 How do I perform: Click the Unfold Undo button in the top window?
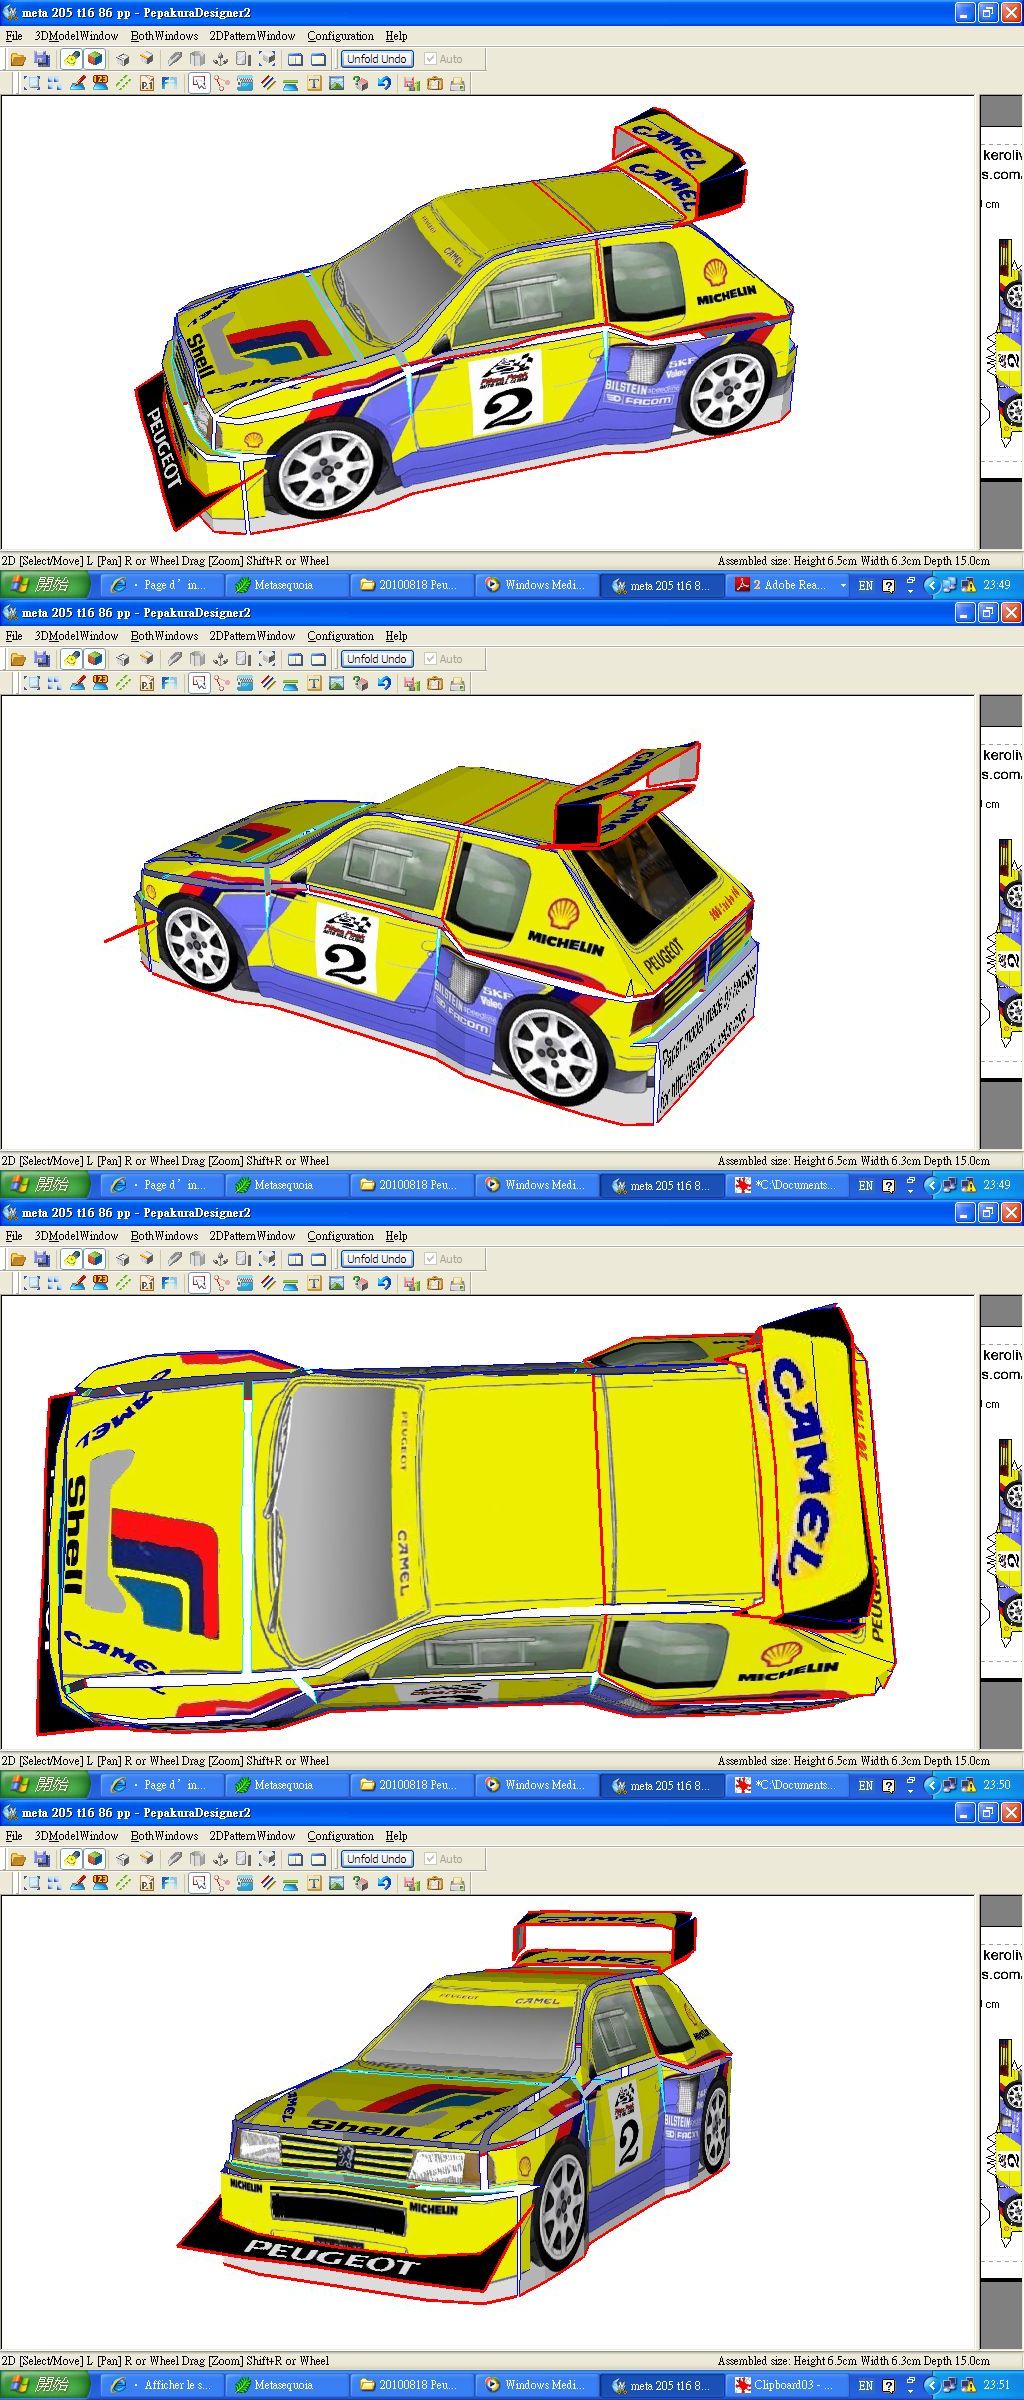point(377,59)
